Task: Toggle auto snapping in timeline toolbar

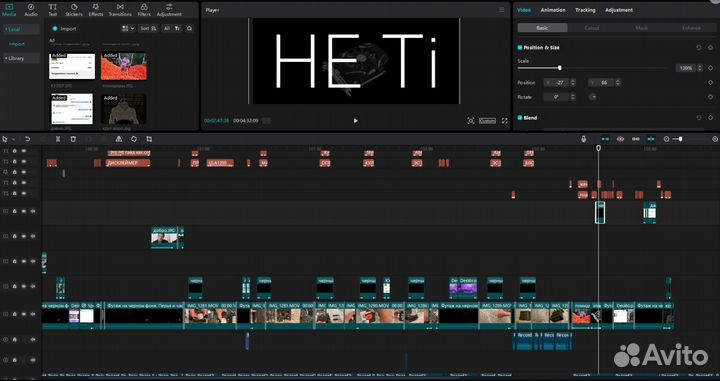Action: pos(620,139)
